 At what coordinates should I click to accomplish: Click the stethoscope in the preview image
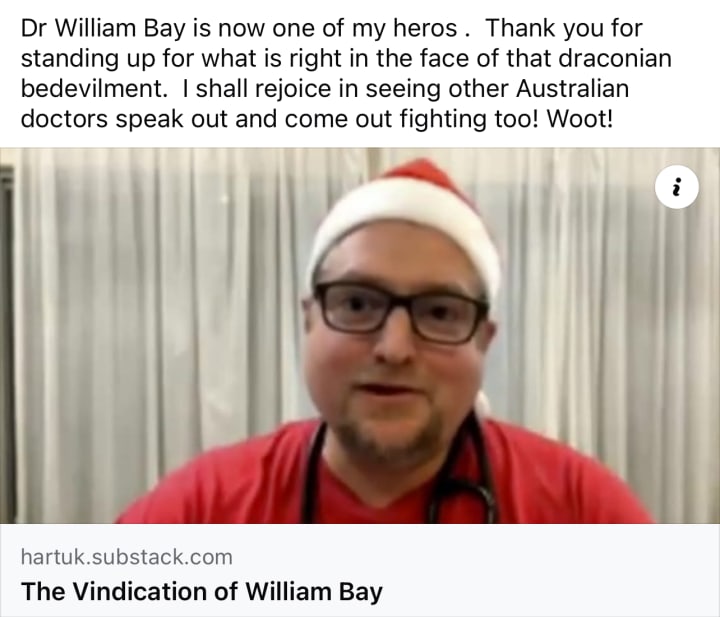464,477
